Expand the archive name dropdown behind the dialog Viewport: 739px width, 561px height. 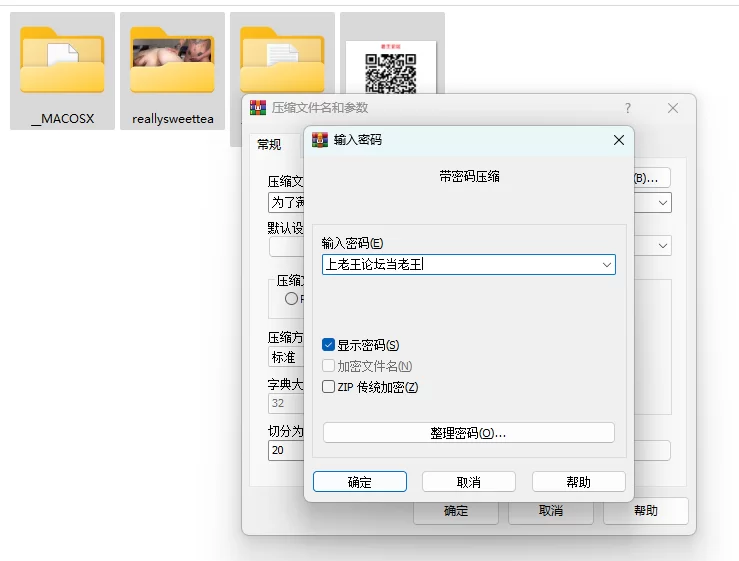(663, 203)
